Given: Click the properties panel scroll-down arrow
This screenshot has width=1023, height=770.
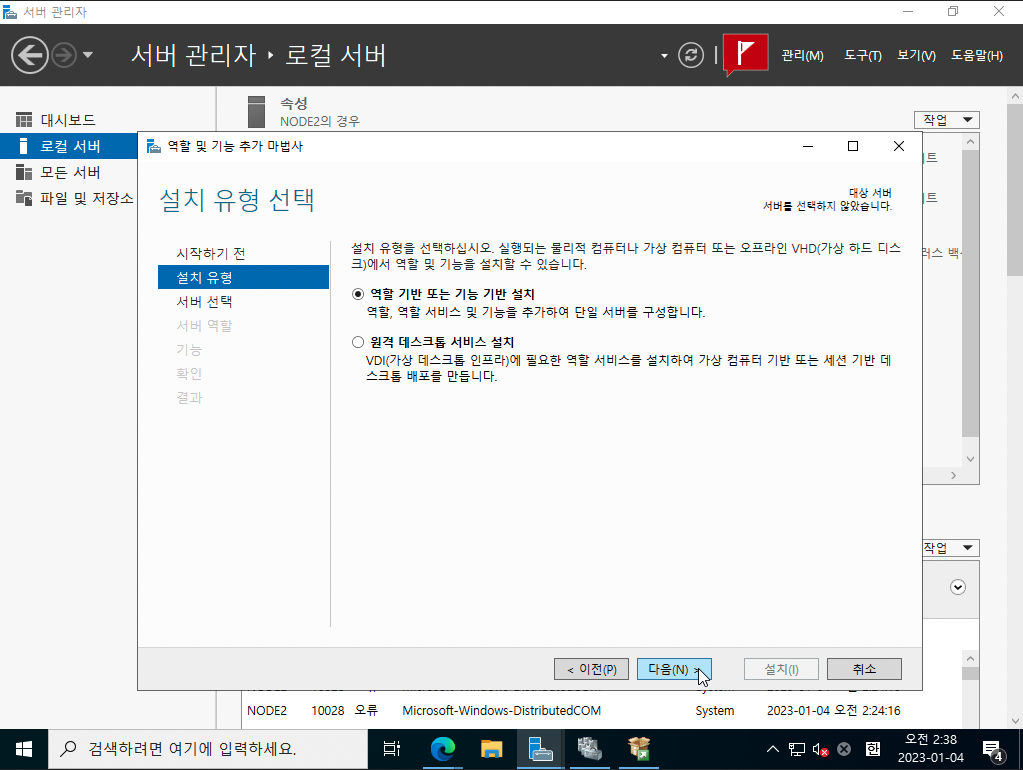Looking at the screenshot, I should pos(970,459).
